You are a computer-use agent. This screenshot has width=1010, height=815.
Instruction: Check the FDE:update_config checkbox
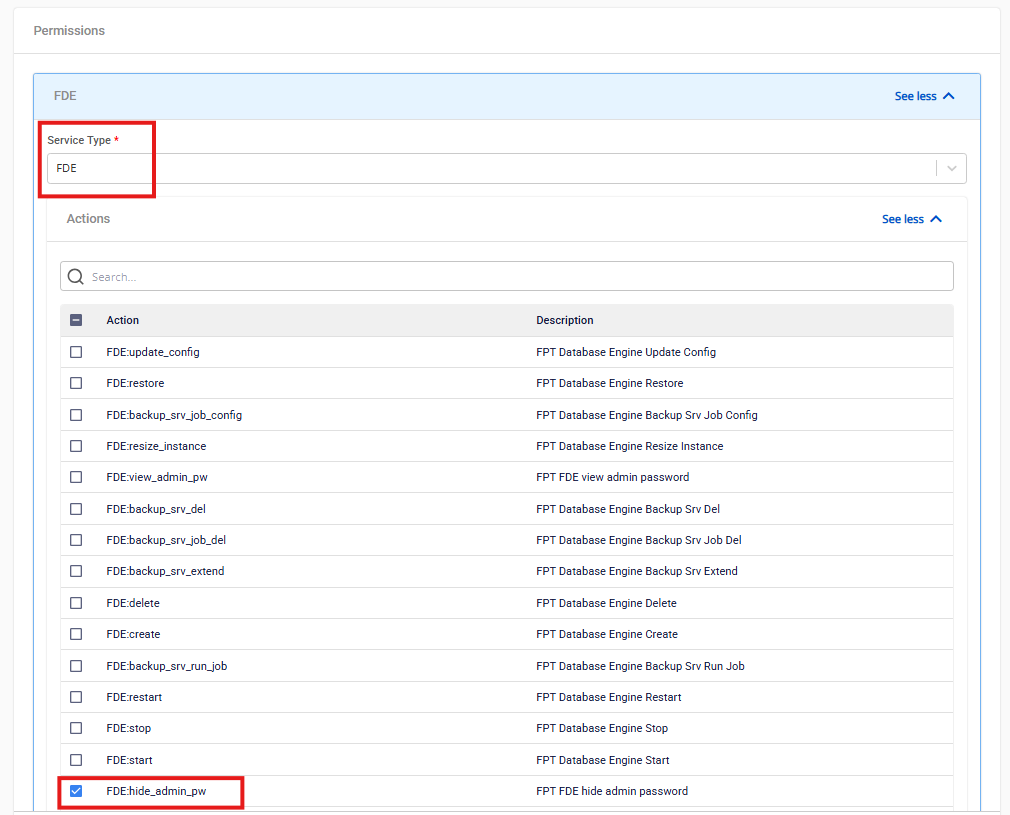point(76,352)
